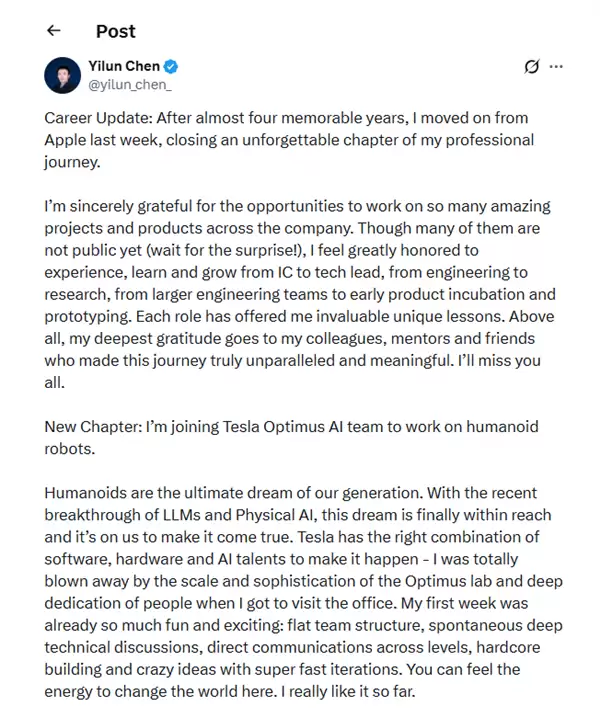The height and width of the screenshot is (717, 600).
Task: Click the 'New Chapter:' text
Action: tap(91, 427)
